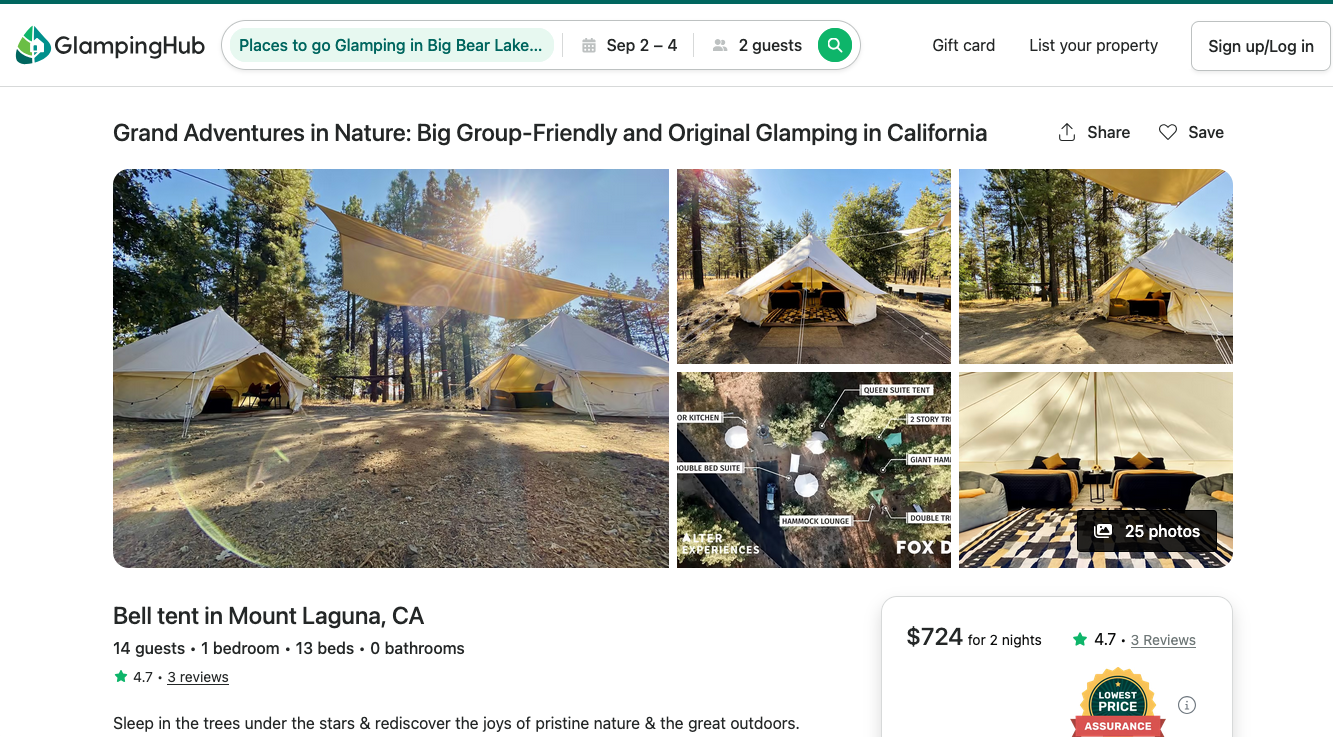Open the 3 reviews link under title
Screen dimensions: 1333x737
click(198, 677)
